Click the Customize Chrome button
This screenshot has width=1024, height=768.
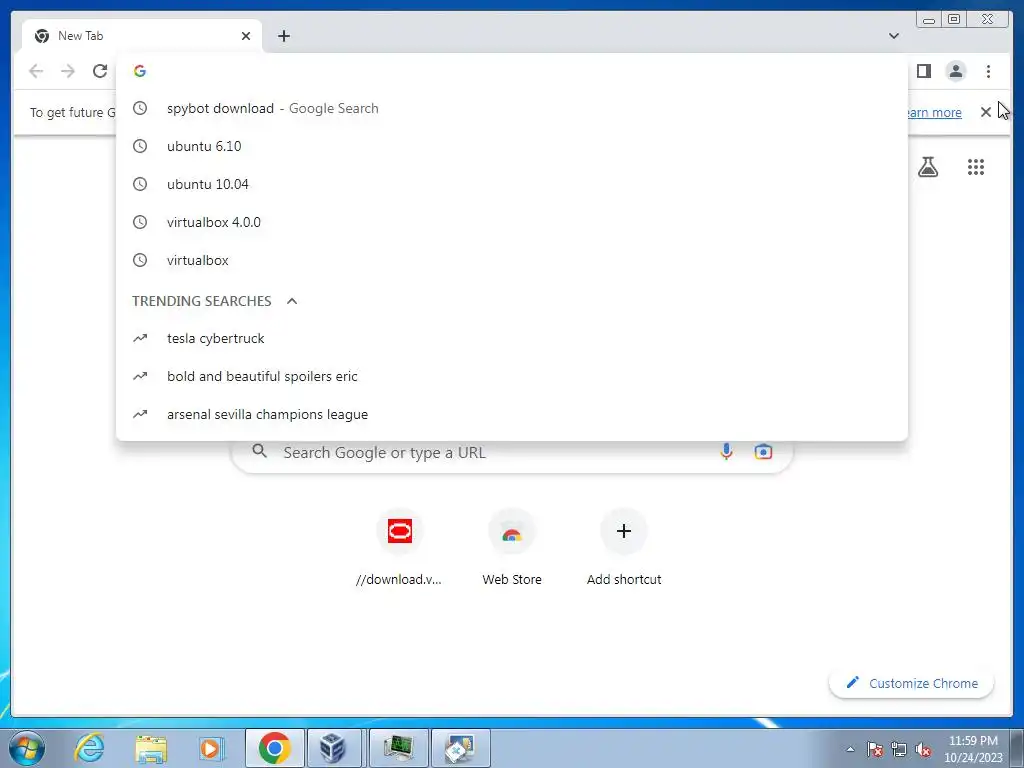(912, 683)
